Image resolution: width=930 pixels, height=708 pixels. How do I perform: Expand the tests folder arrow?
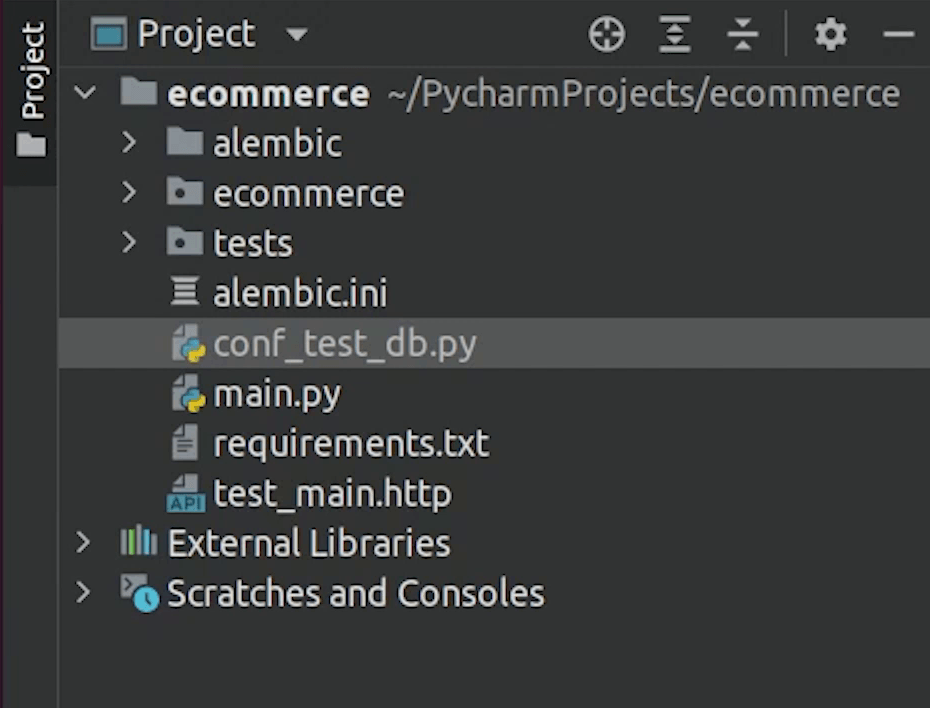point(128,243)
